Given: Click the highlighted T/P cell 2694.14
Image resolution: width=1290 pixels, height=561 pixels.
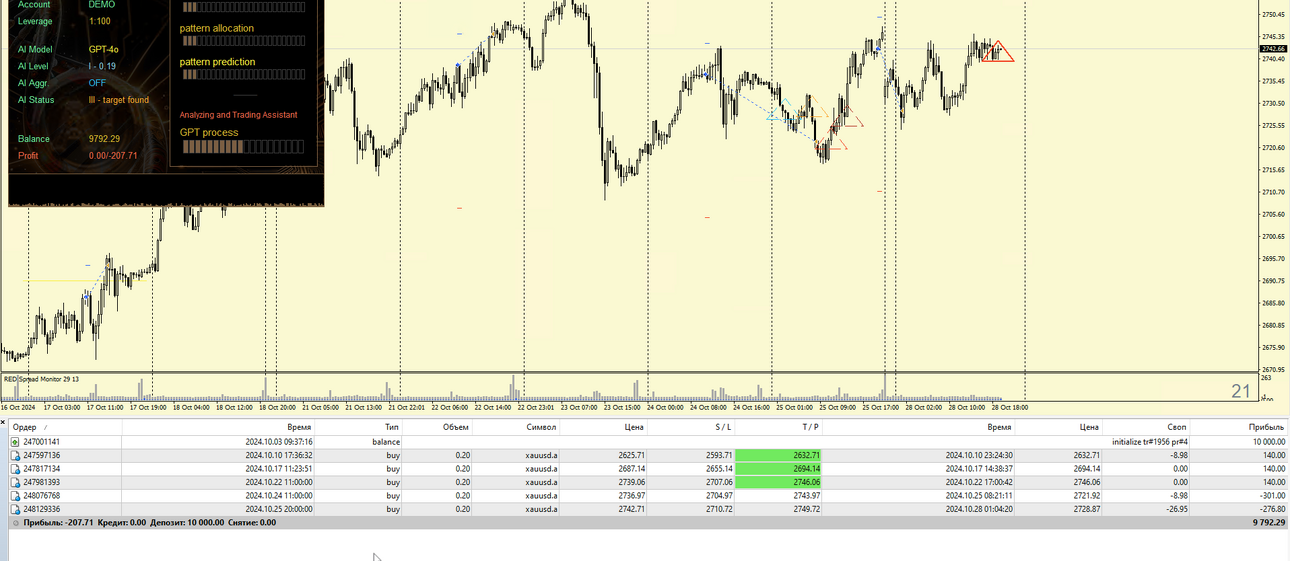Looking at the screenshot, I should [x=779, y=468].
